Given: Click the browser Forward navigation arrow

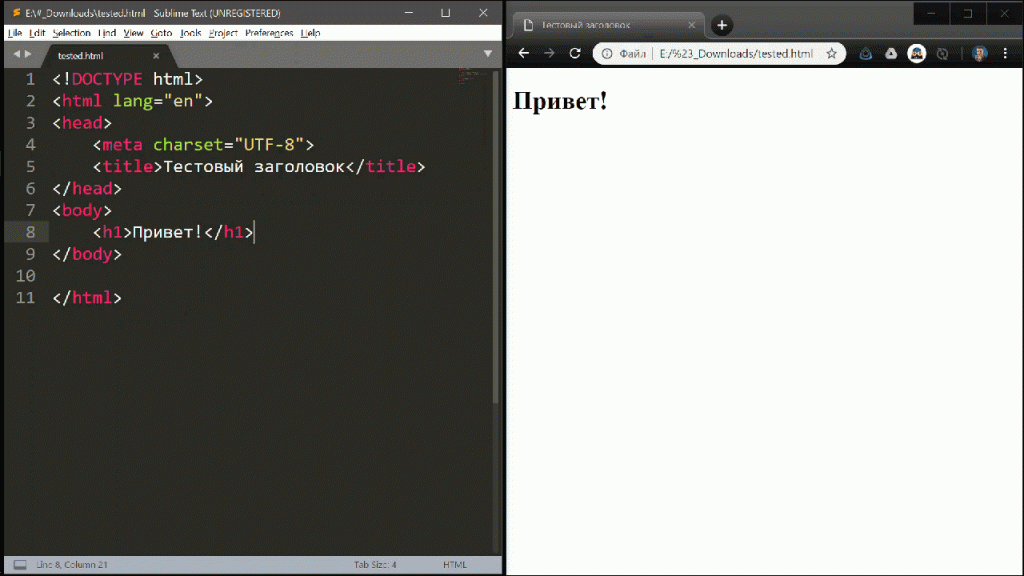Looking at the screenshot, I should point(547,53).
